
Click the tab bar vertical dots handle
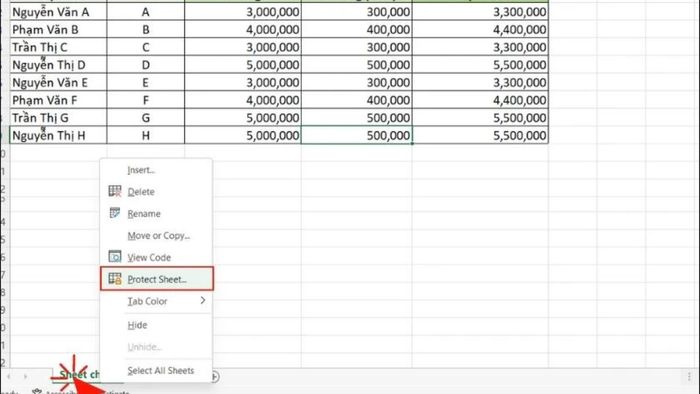click(689, 377)
